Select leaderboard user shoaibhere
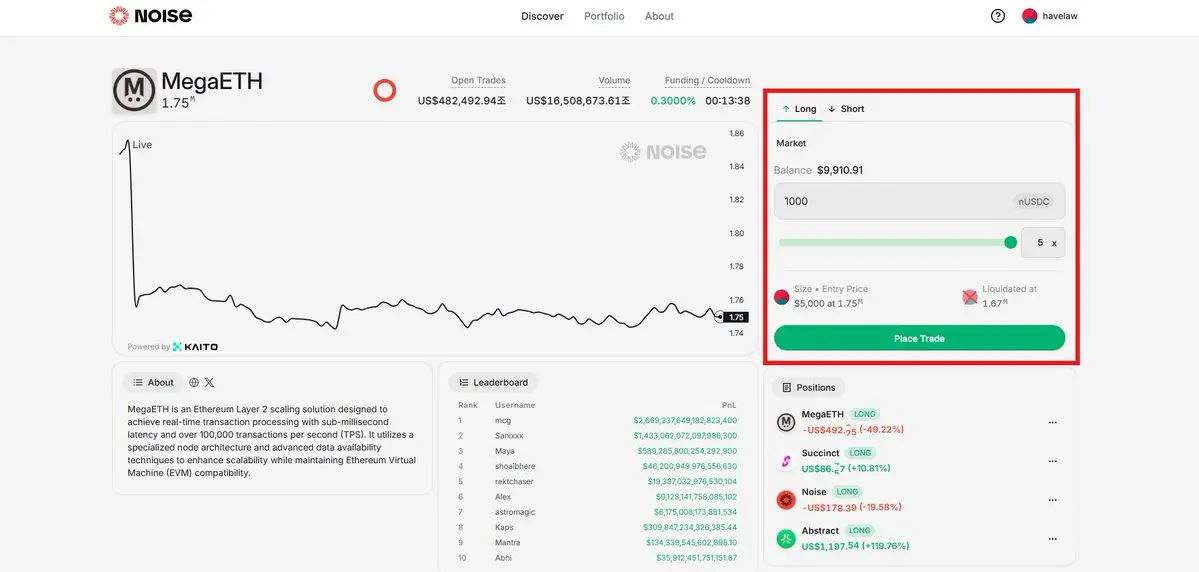Screen dimensions: 1199x572 (x=515, y=466)
